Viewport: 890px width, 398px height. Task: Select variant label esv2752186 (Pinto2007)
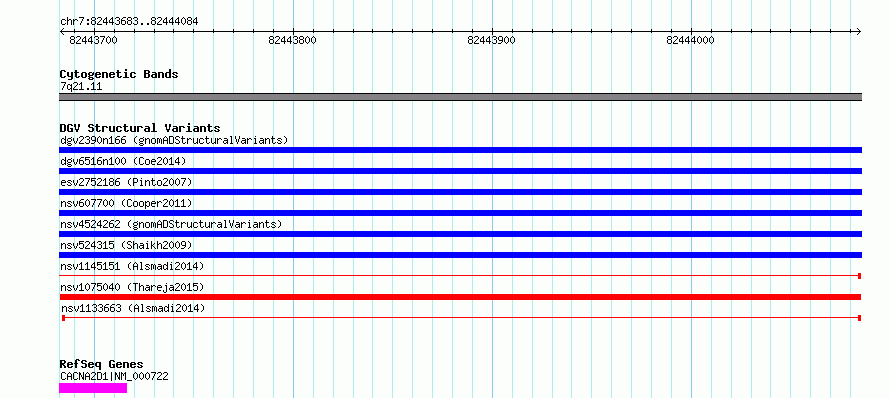coord(126,182)
